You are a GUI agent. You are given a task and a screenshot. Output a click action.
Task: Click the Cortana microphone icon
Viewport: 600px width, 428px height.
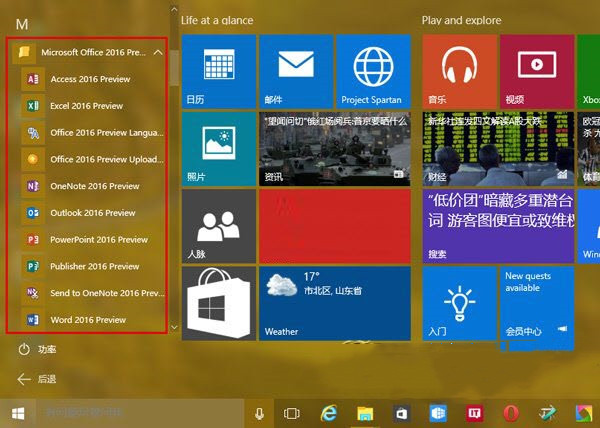coord(259,413)
